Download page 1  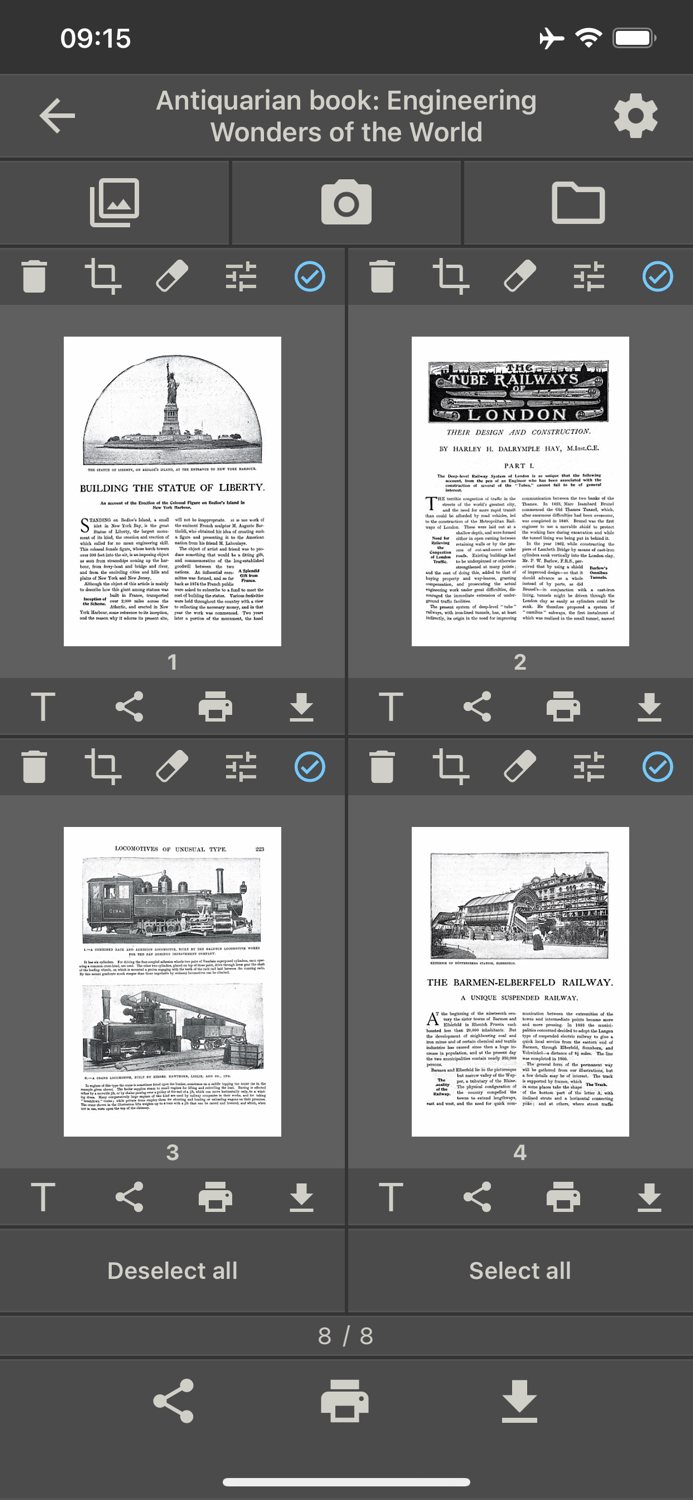pos(301,707)
